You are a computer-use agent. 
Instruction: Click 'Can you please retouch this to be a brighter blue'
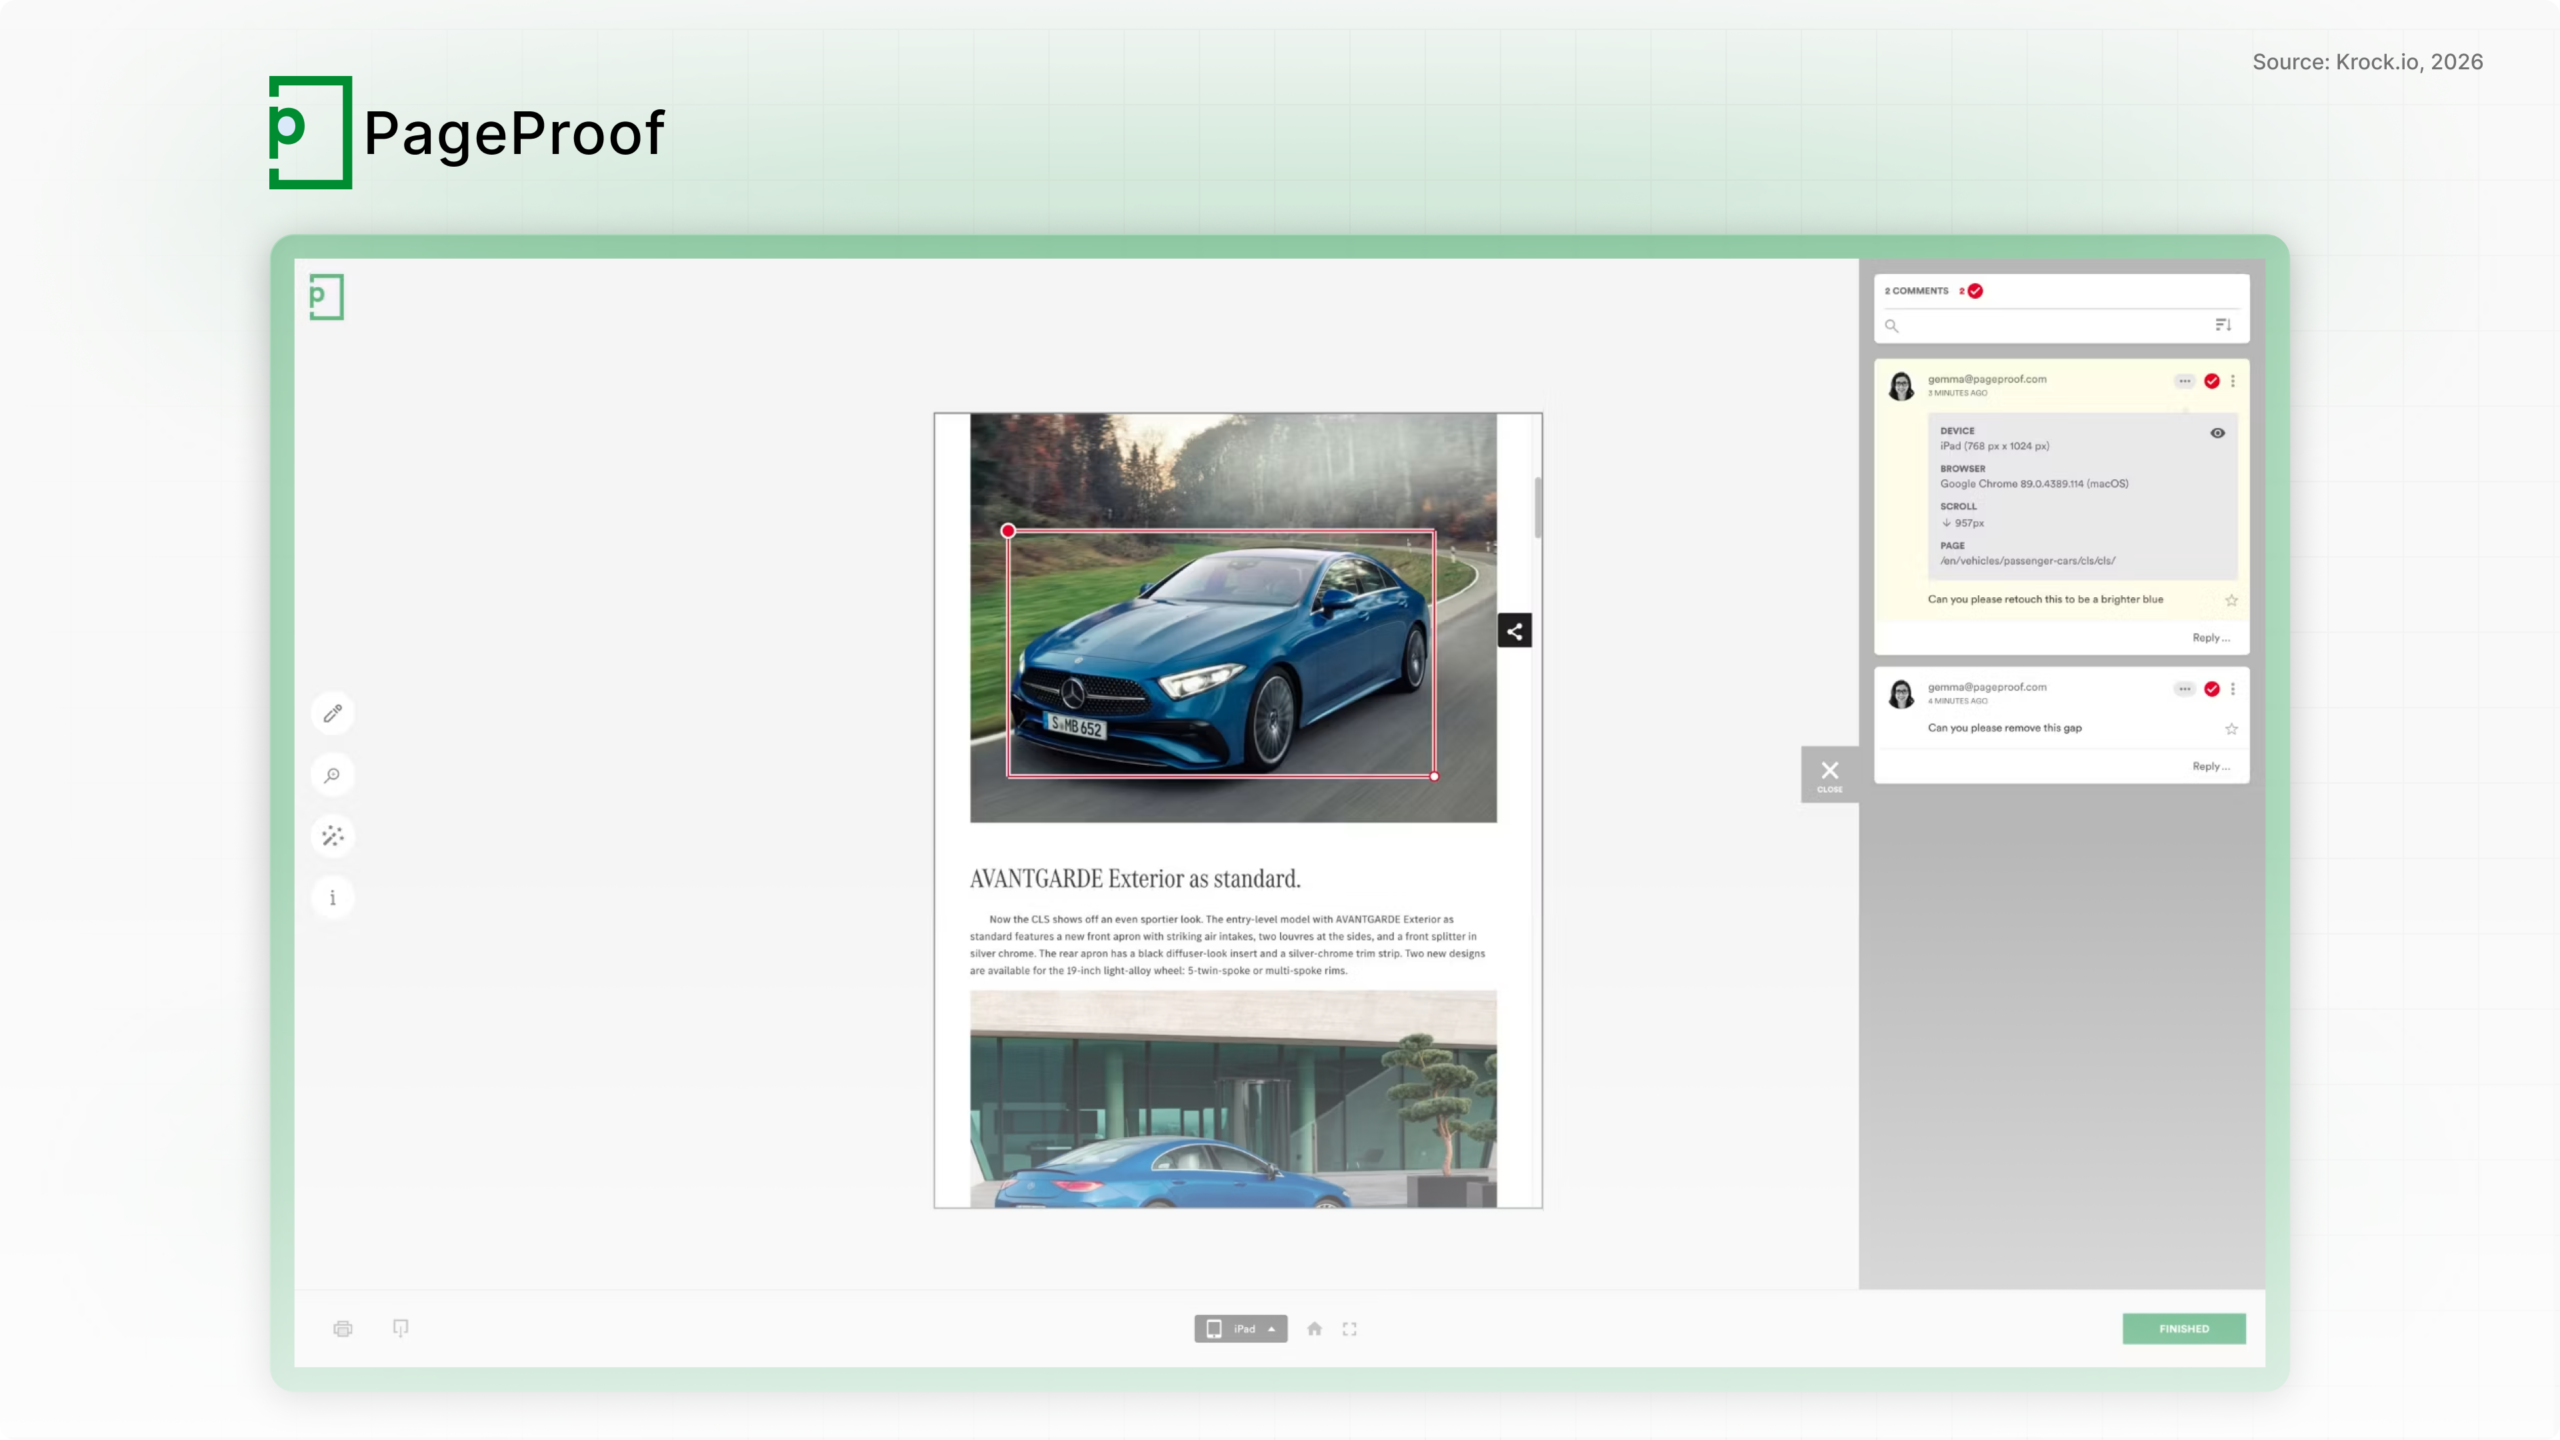(2045, 600)
